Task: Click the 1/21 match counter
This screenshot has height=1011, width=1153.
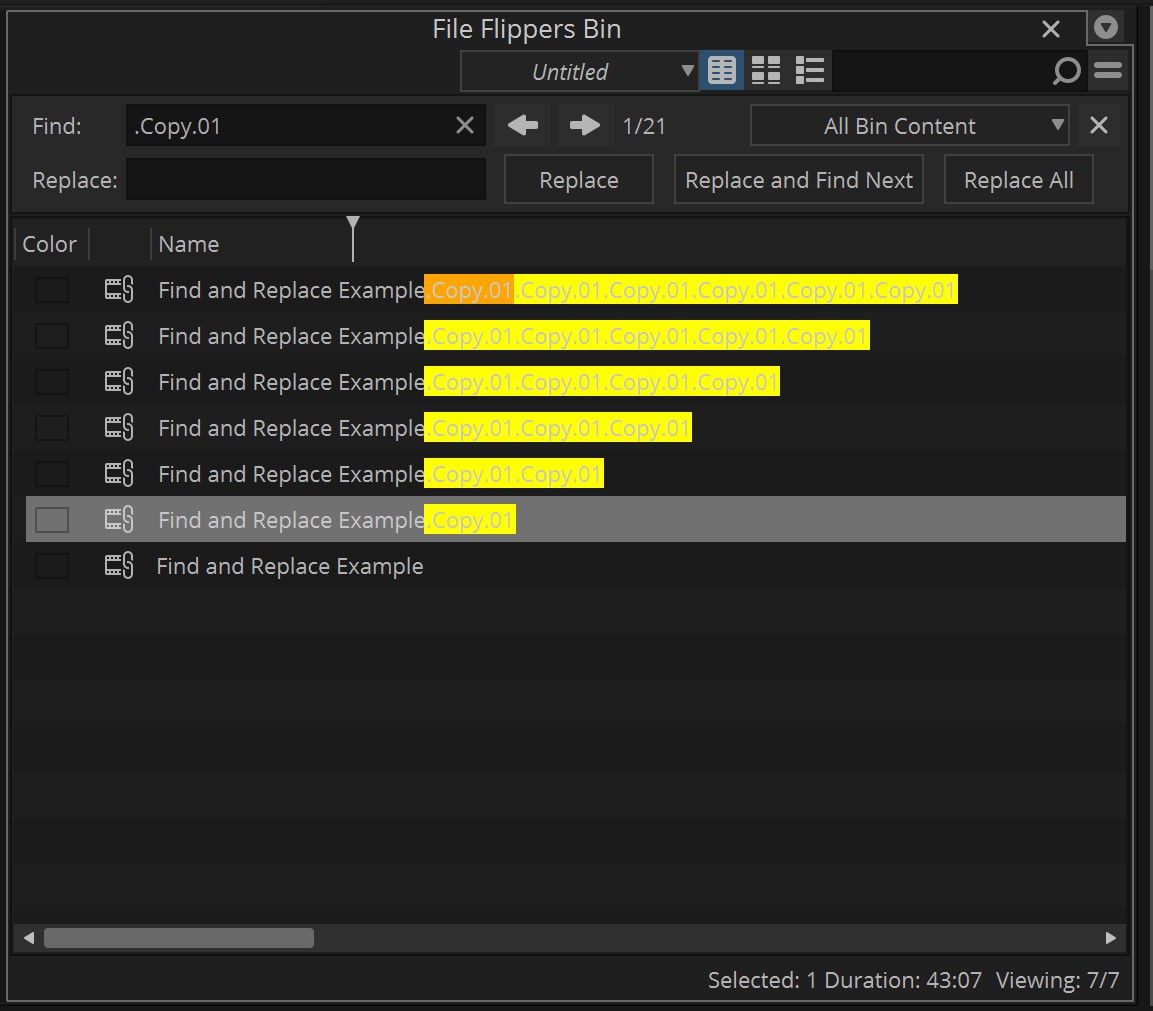Action: (x=644, y=126)
